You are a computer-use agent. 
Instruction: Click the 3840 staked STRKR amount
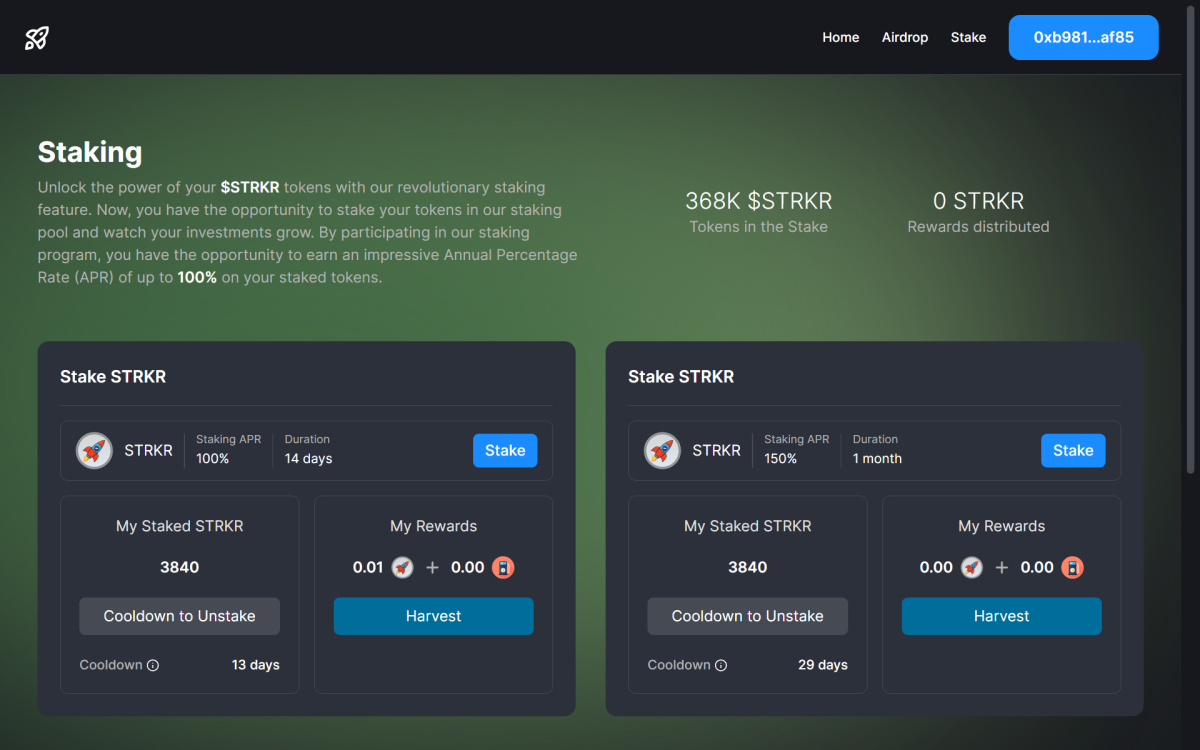click(x=179, y=567)
